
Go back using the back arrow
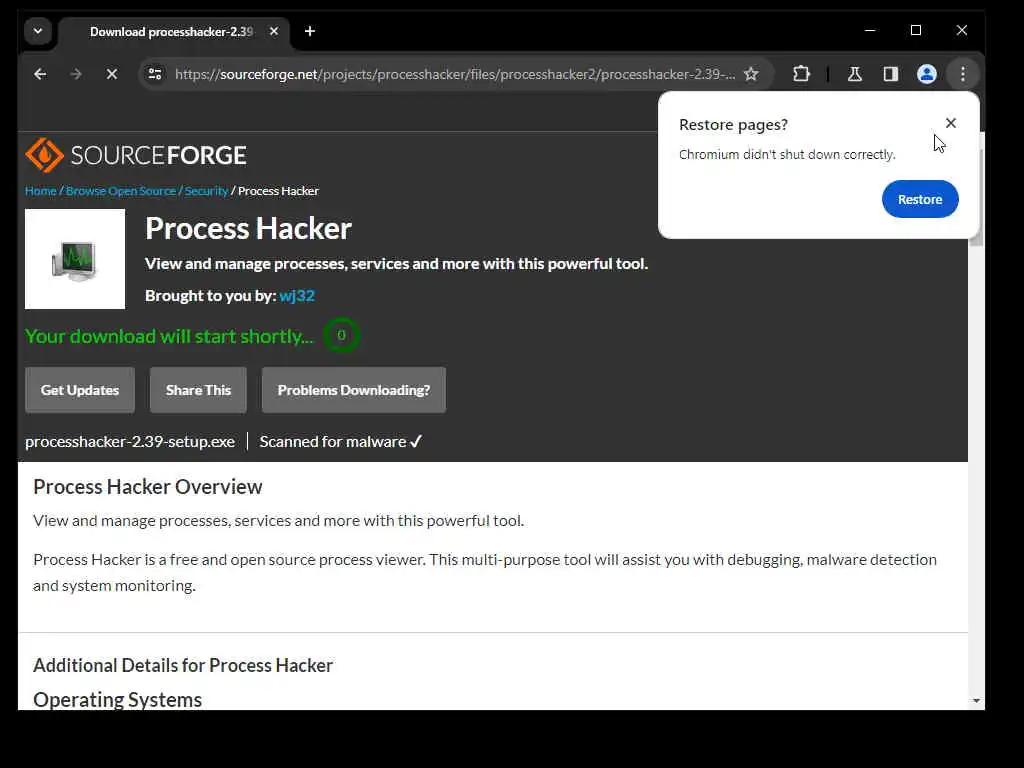click(x=40, y=74)
